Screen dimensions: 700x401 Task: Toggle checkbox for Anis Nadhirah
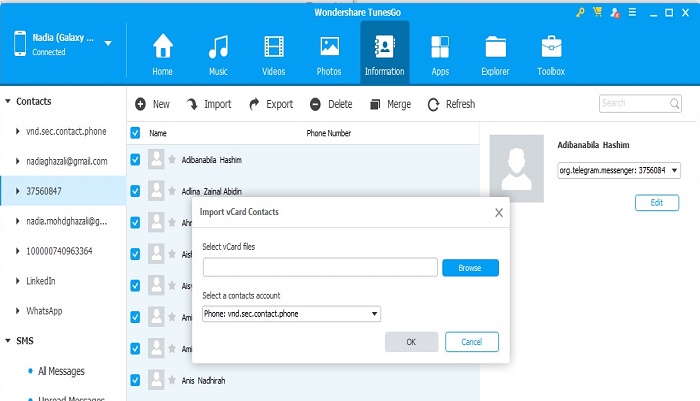tap(135, 379)
